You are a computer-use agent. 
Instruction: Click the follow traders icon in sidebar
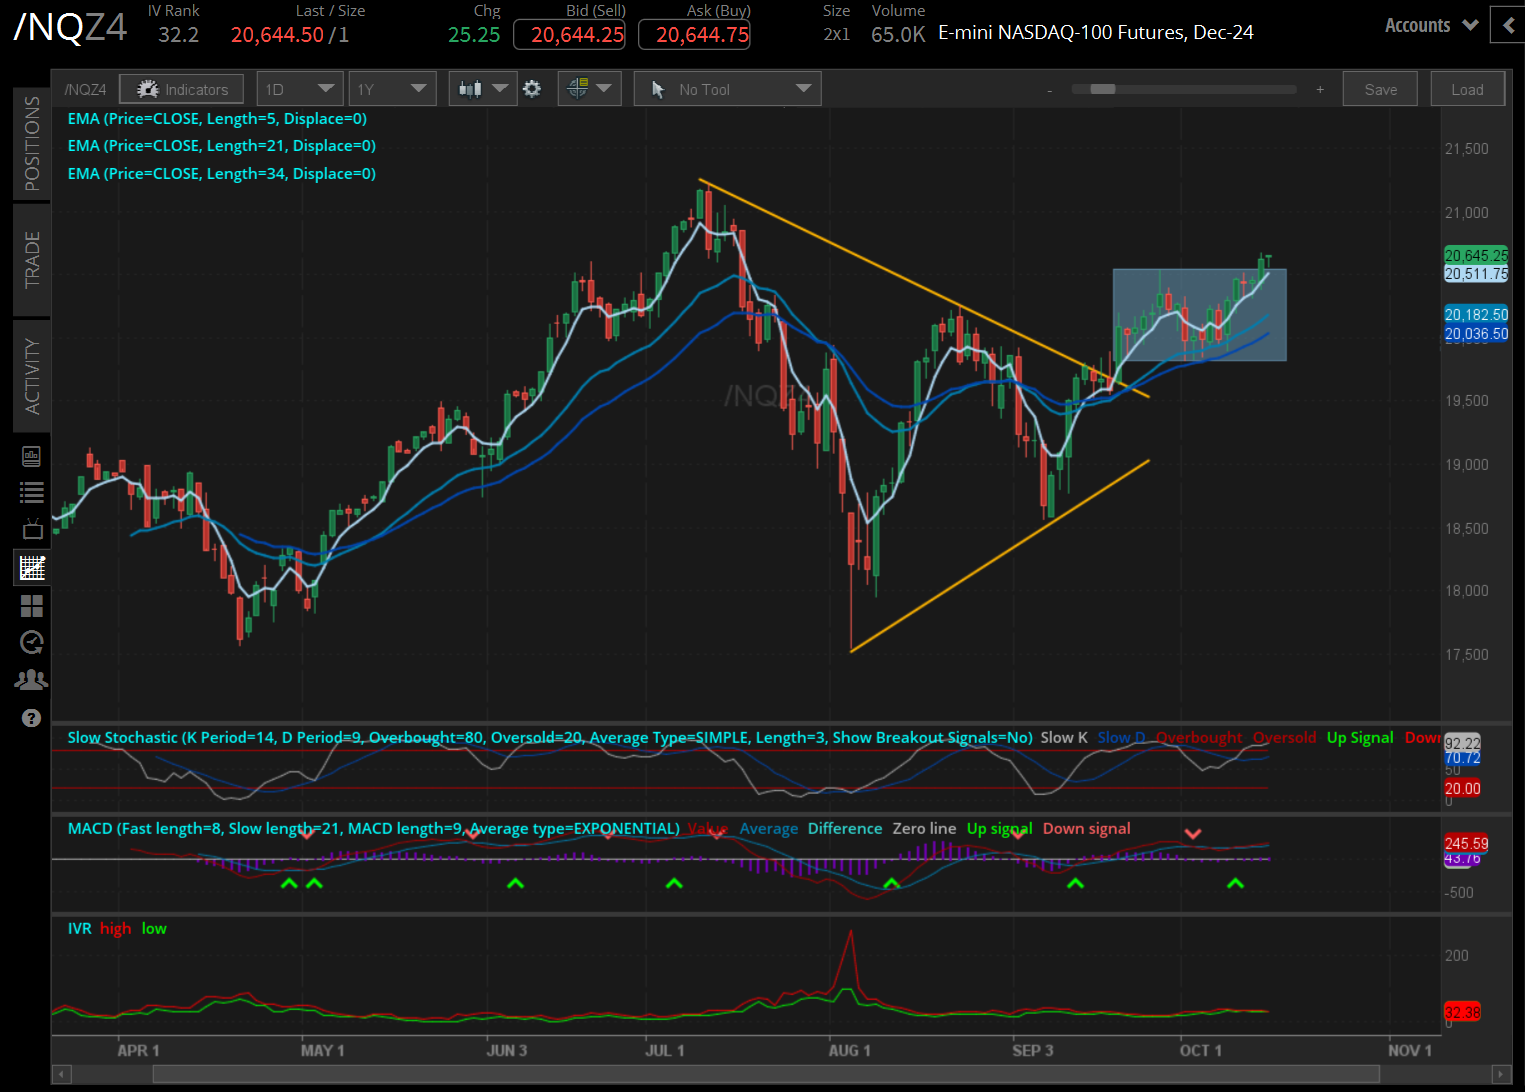[31, 679]
